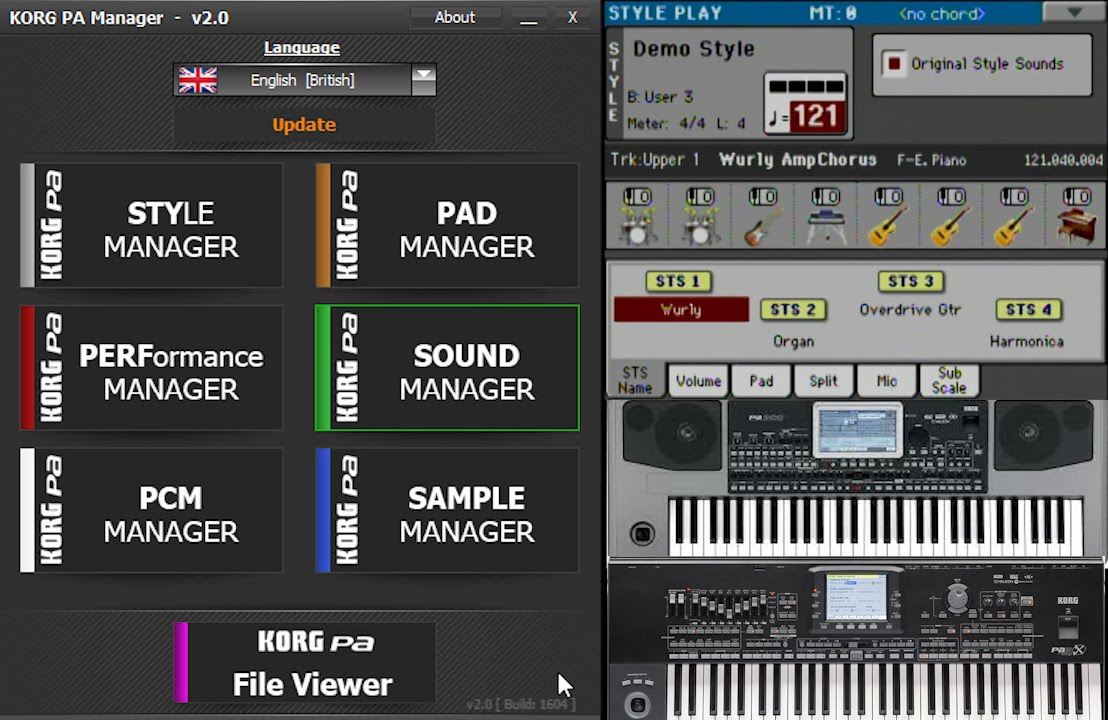Switch to the Split tab
Screen dimensions: 1108x720
tap(823, 381)
